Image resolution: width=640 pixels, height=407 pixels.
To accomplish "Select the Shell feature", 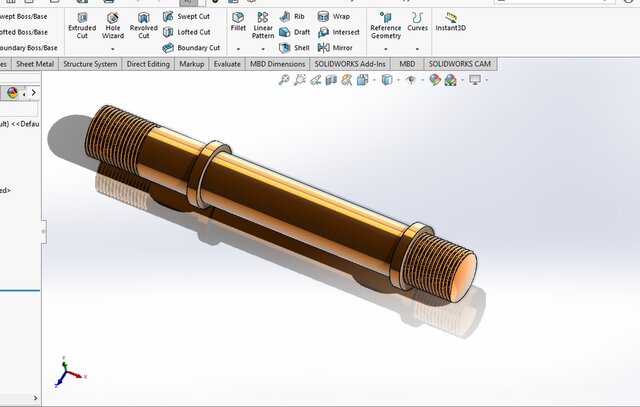I will [294, 48].
